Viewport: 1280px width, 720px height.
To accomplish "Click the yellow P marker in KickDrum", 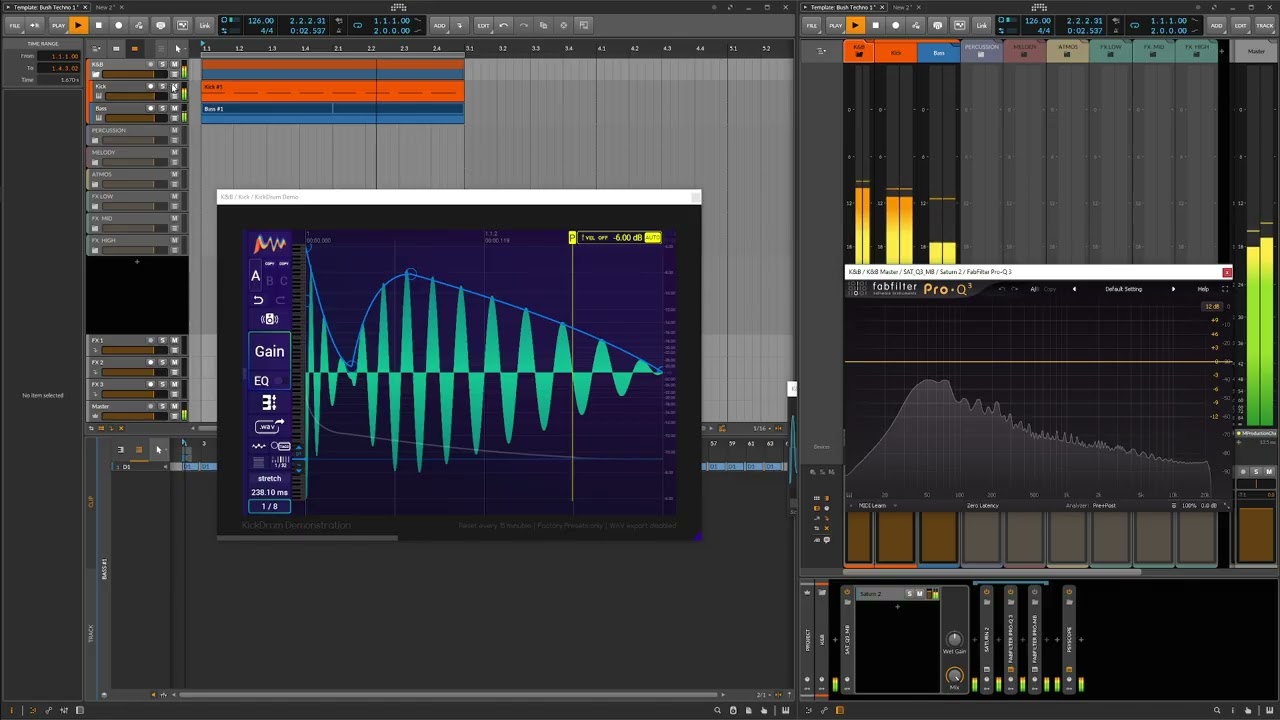I will click(x=572, y=238).
